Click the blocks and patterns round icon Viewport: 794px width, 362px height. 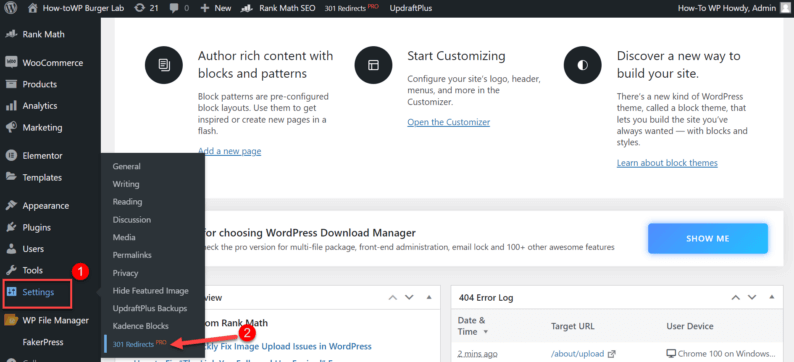click(164, 65)
